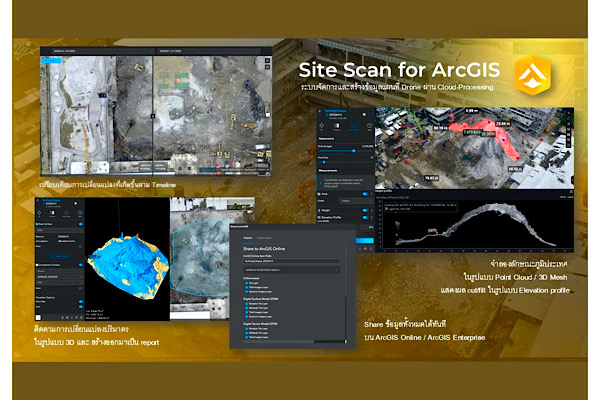
Task: Open right date dropdown in timeline compare window
Action: (209, 51)
